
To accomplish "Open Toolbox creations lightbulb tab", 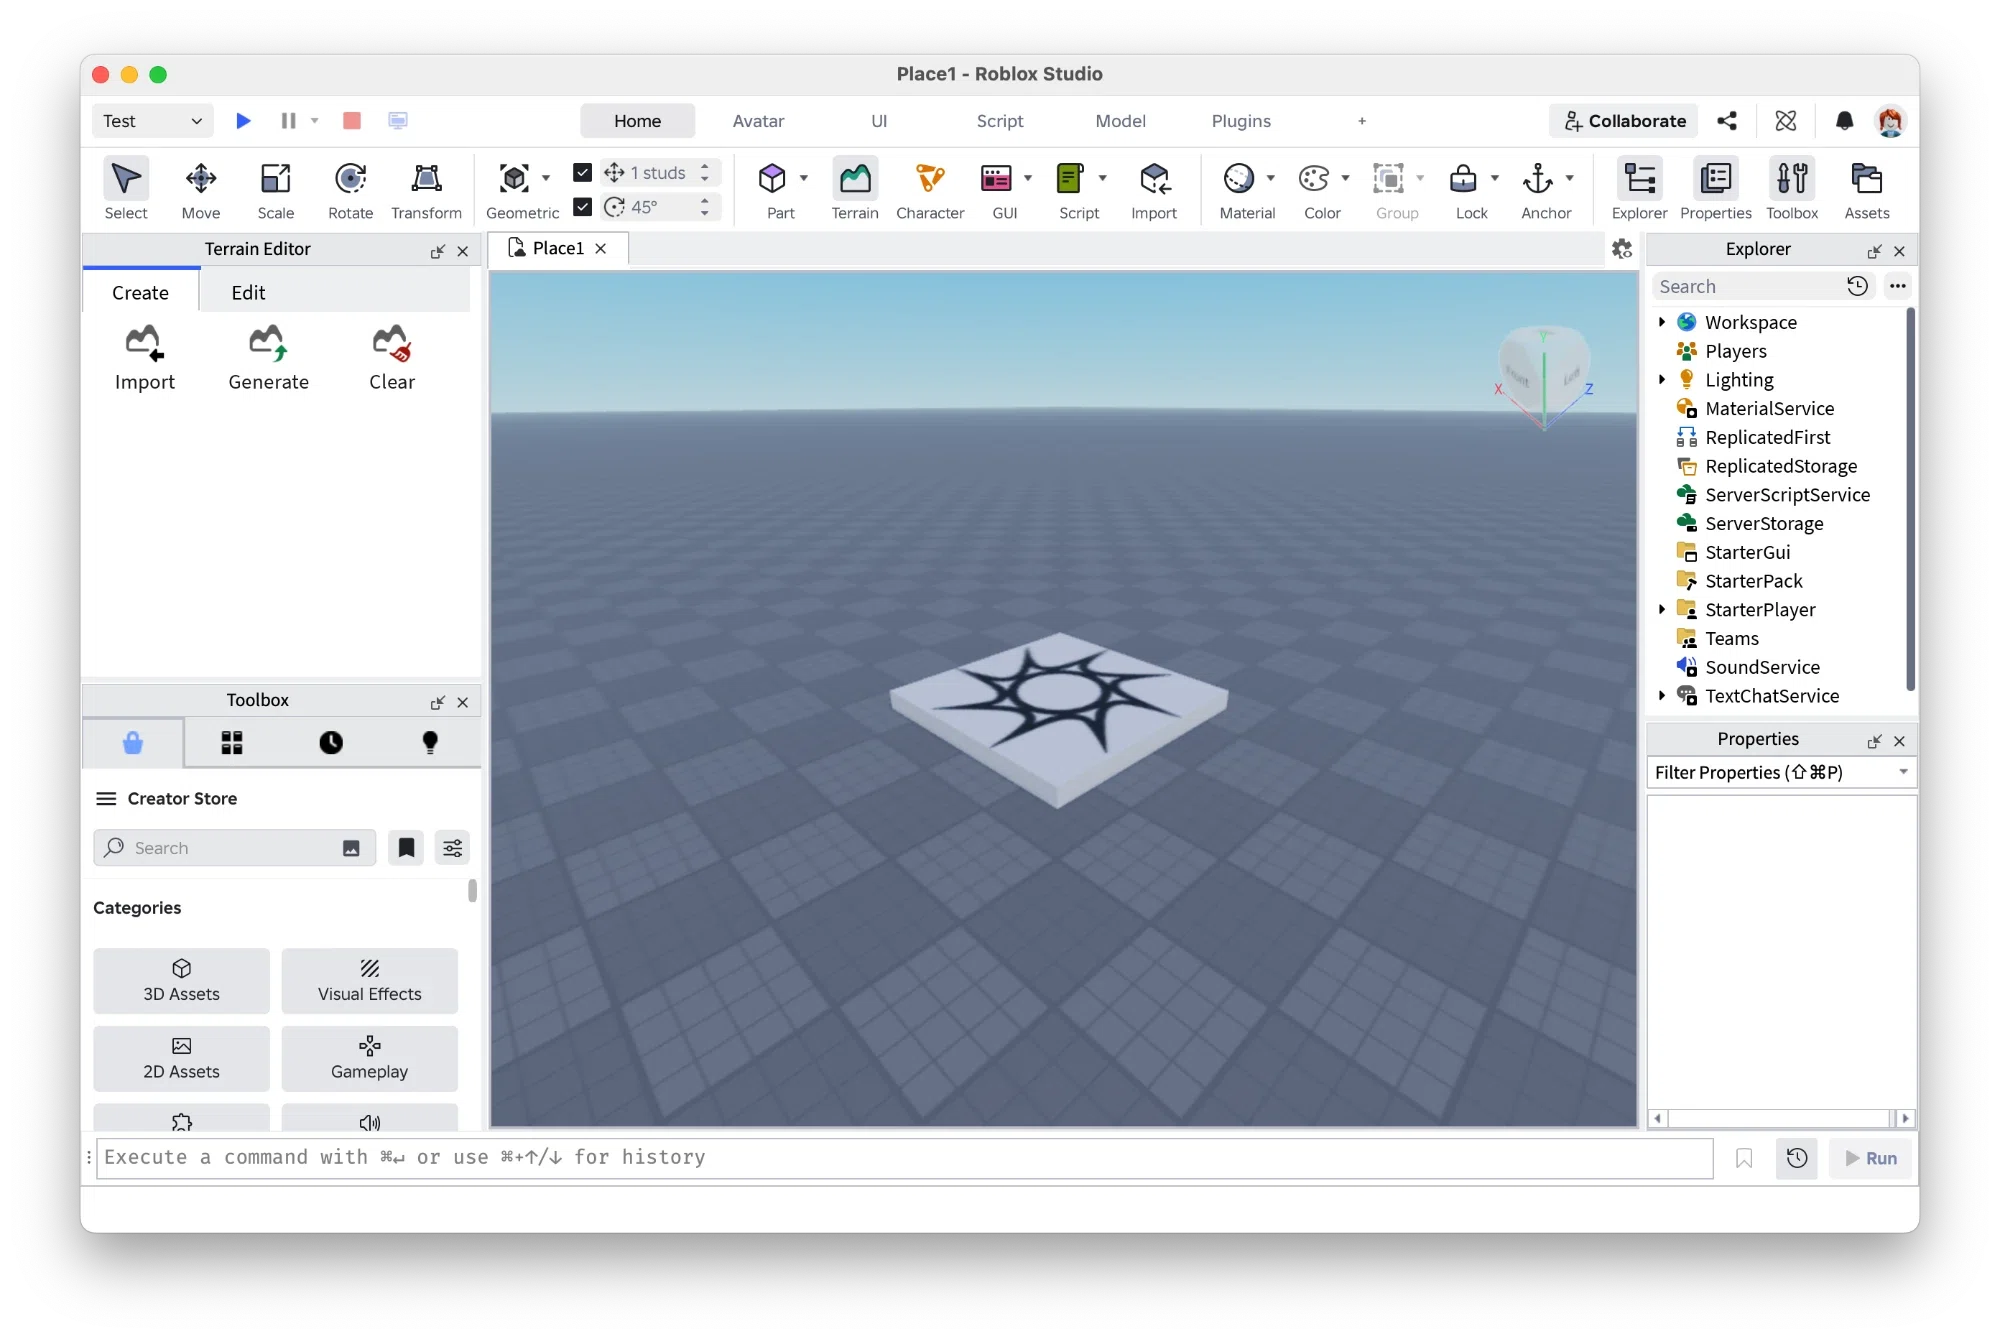I will tap(430, 742).
